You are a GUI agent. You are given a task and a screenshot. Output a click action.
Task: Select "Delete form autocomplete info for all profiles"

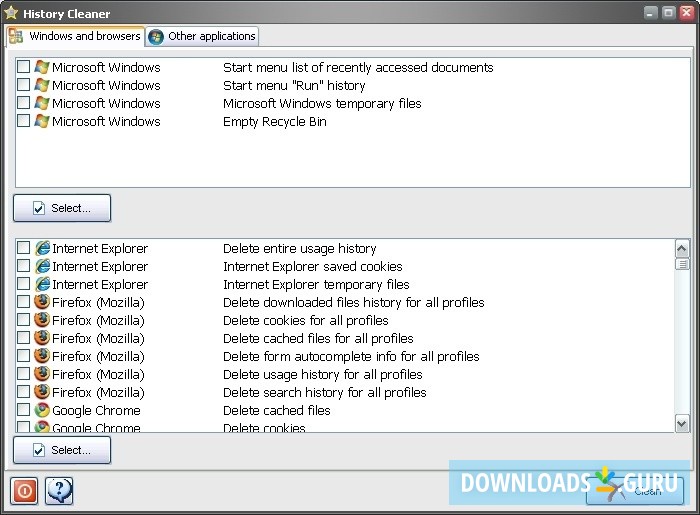(351, 356)
